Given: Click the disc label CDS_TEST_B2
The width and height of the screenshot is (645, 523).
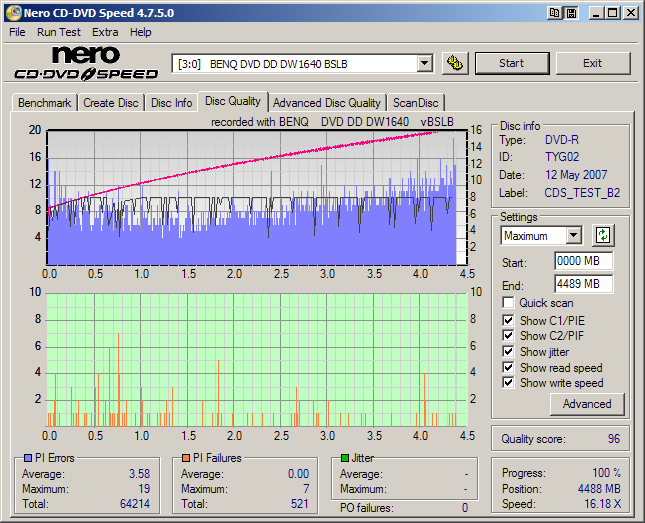Looking at the screenshot, I should pyautogui.click(x=582, y=193).
